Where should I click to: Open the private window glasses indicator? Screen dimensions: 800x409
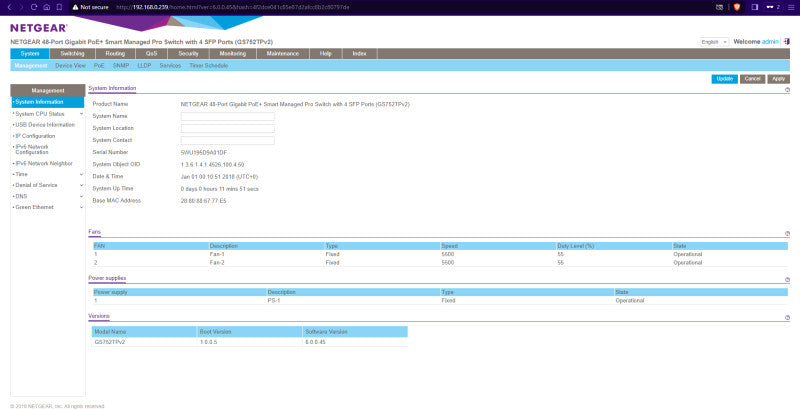click(x=772, y=7)
